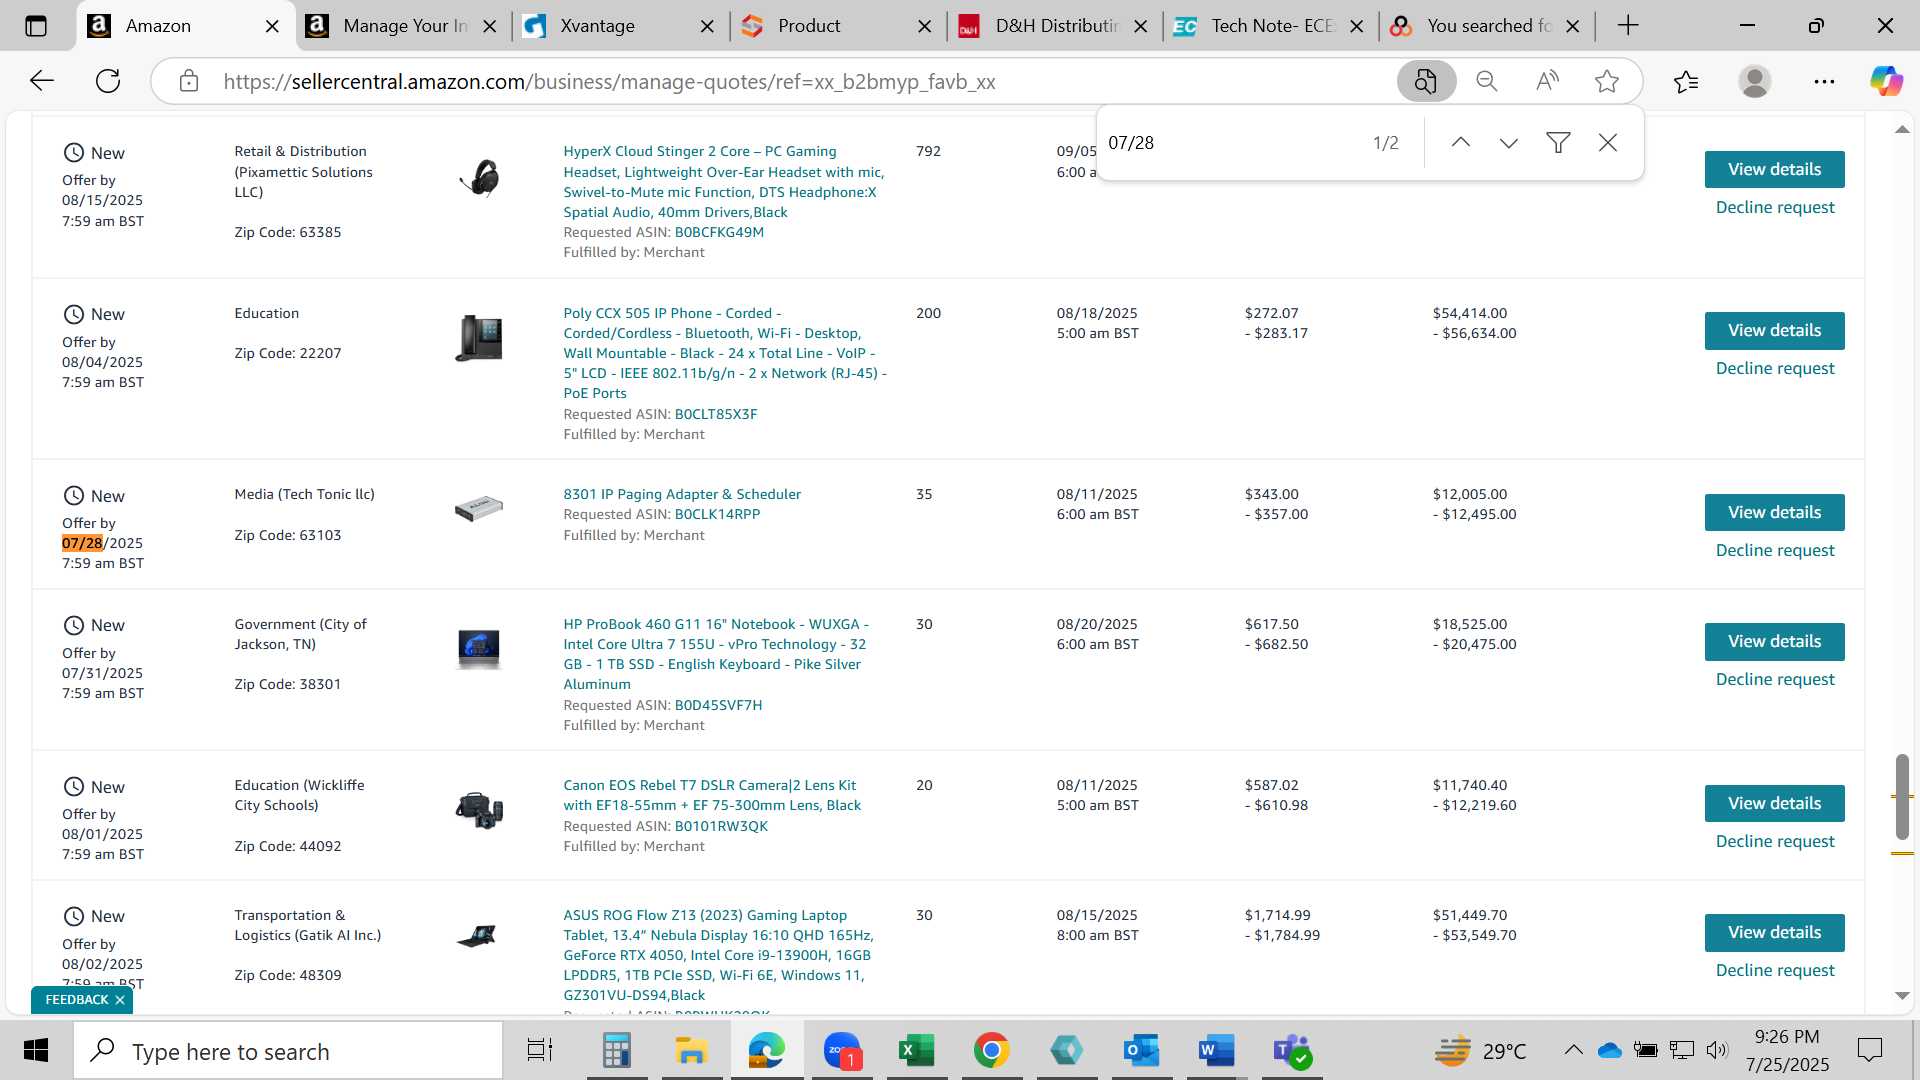Click the HyperX headset thumbnail image
Viewport: 1920px width, 1080px height.
point(479,178)
